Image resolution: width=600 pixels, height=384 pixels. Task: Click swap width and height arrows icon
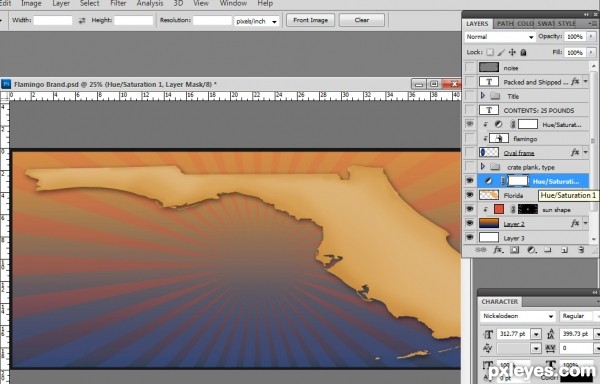pyautogui.click(x=82, y=21)
